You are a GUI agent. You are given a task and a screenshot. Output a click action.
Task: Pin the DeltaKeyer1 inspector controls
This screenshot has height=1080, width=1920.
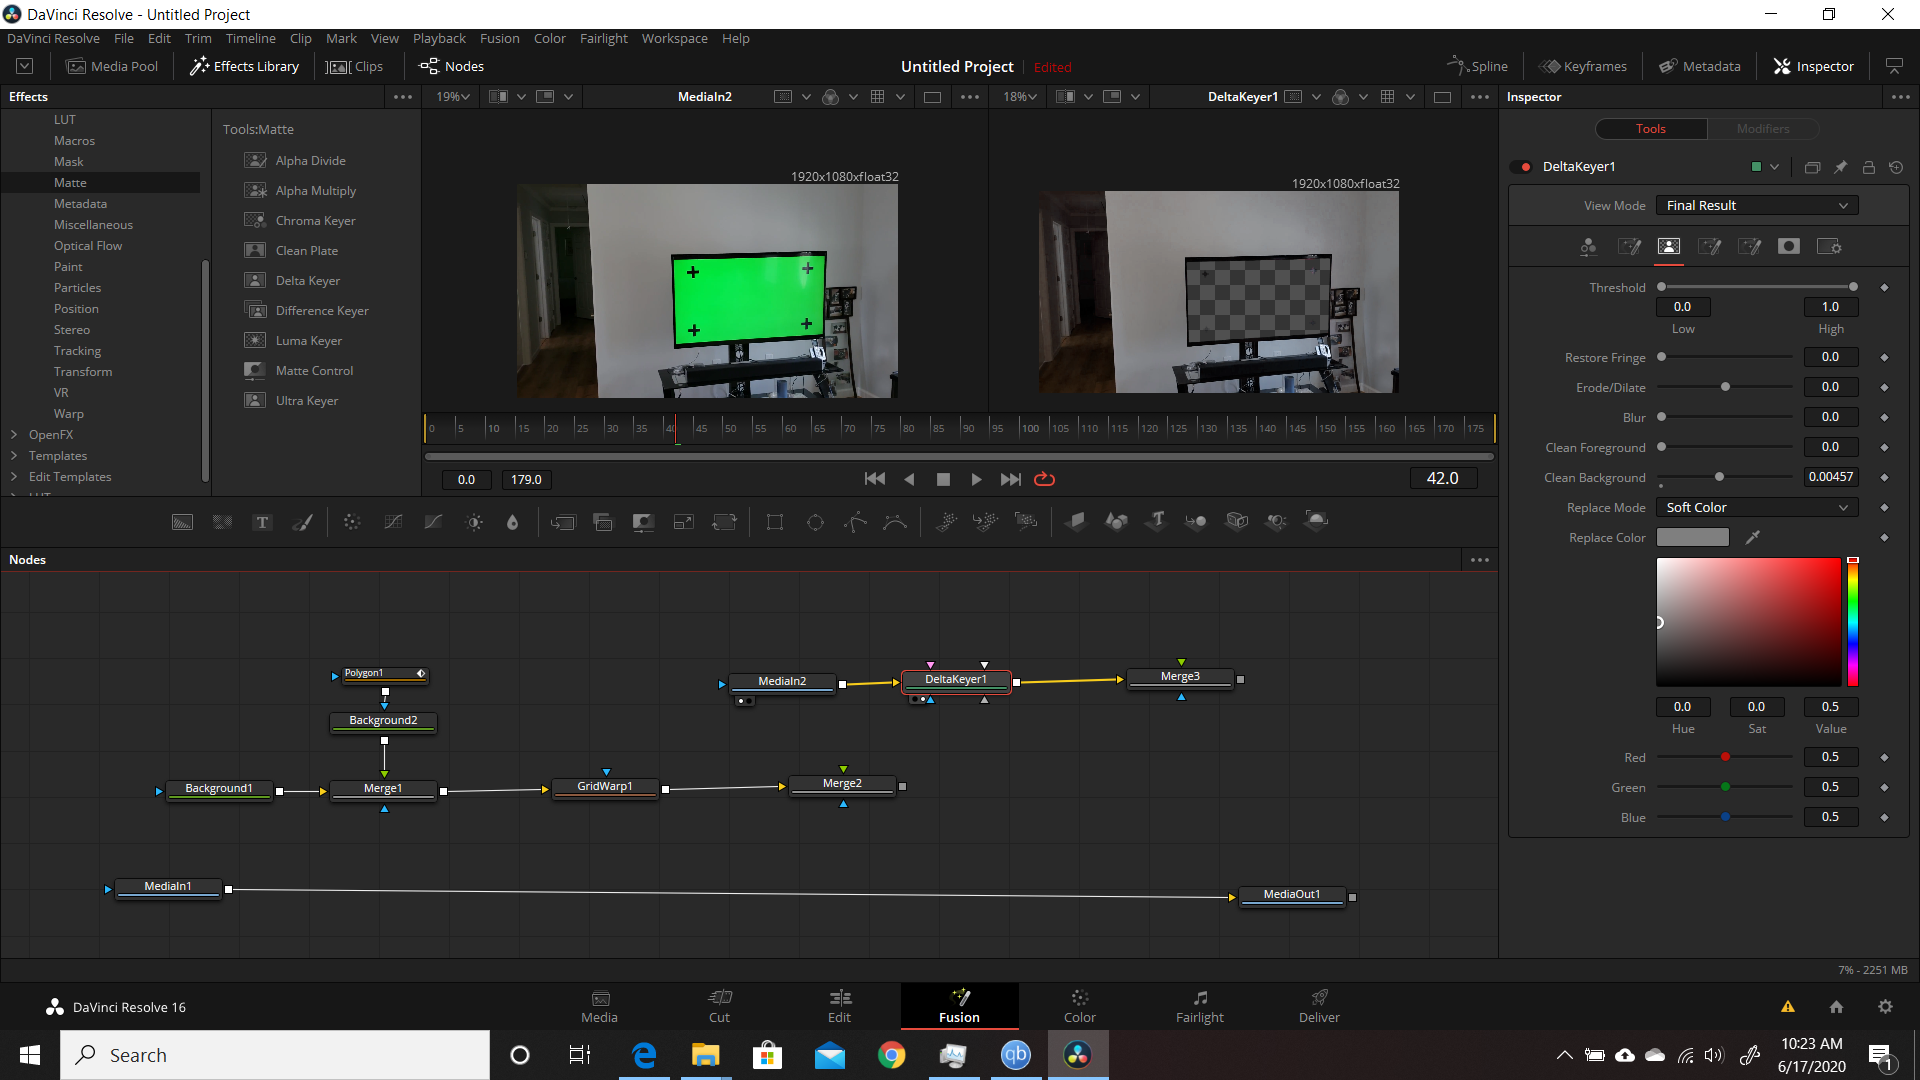(1840, 167)
